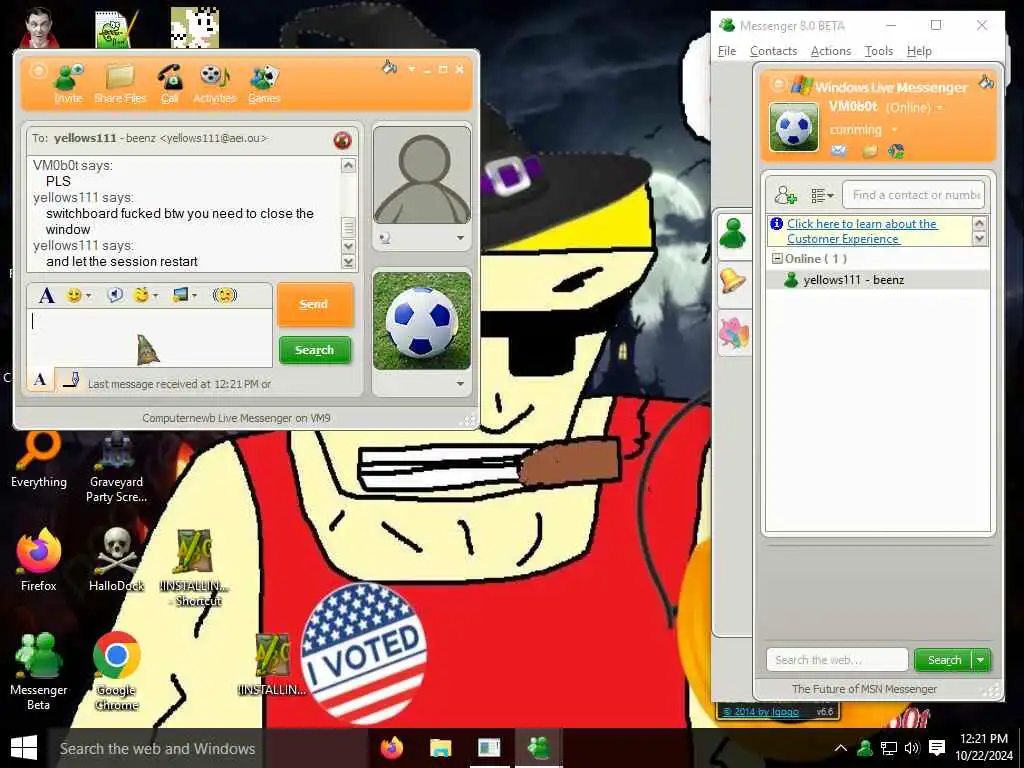Open File menu in Messenger

point(727,51)
